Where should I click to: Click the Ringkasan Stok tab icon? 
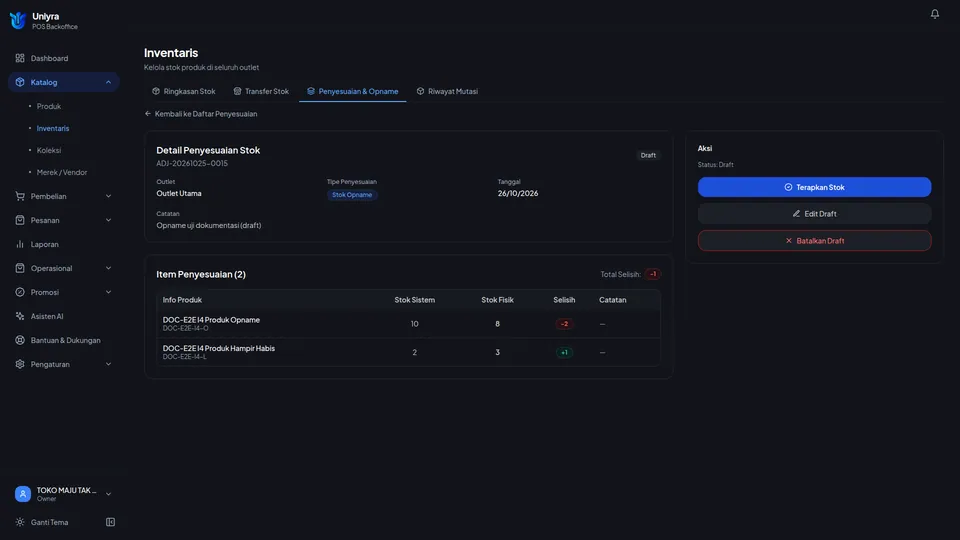pyautogui.click(x=156, y=91)
